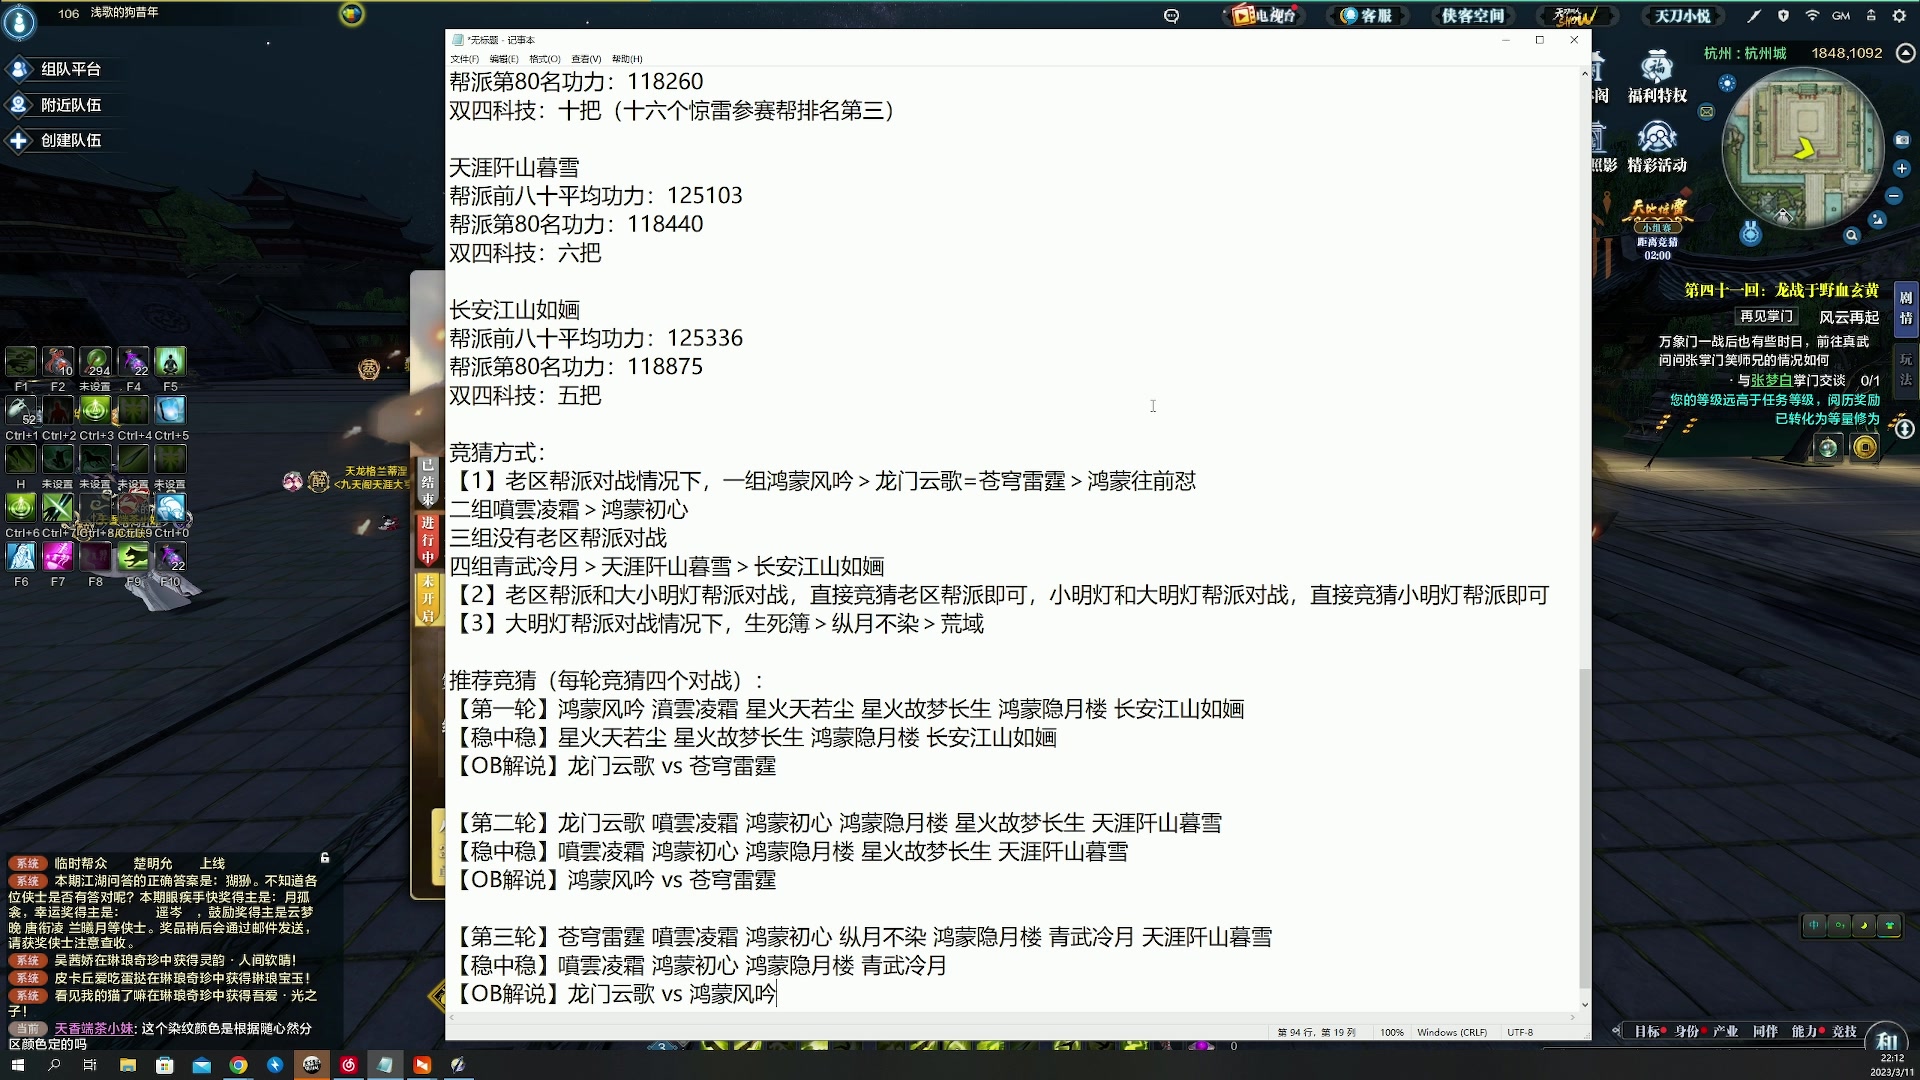This screenshot has width=1920, height=1080.
Task: Open the 格式(O) menu in Notepad
Action: tap(543, 59)
